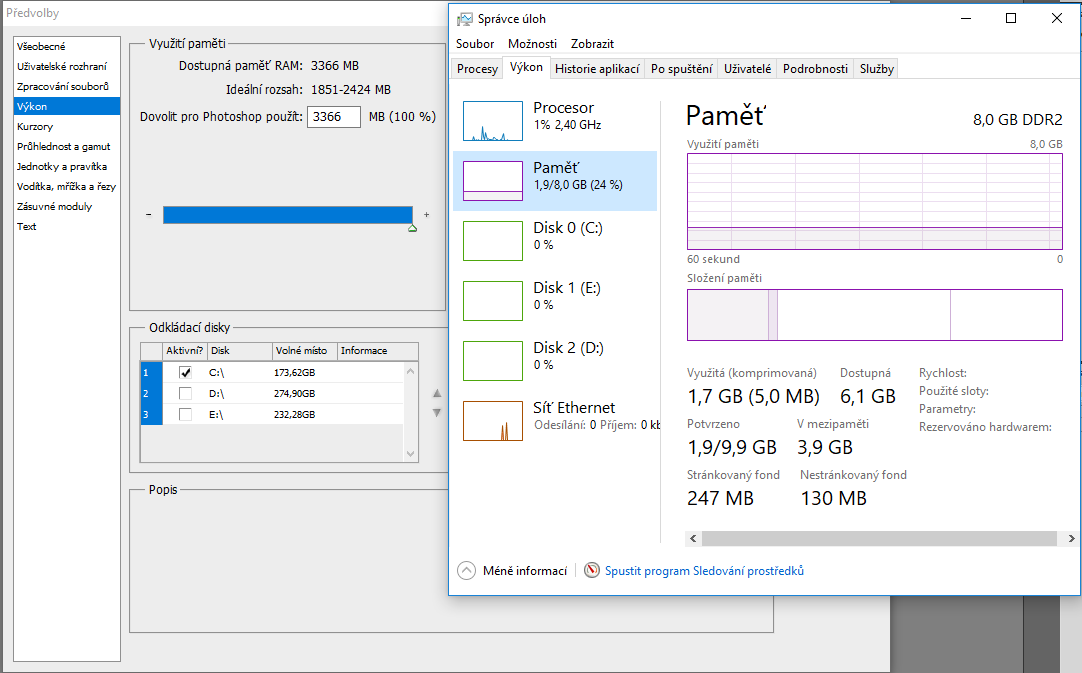Move scratch disk up with arrow

coord(436,394)
